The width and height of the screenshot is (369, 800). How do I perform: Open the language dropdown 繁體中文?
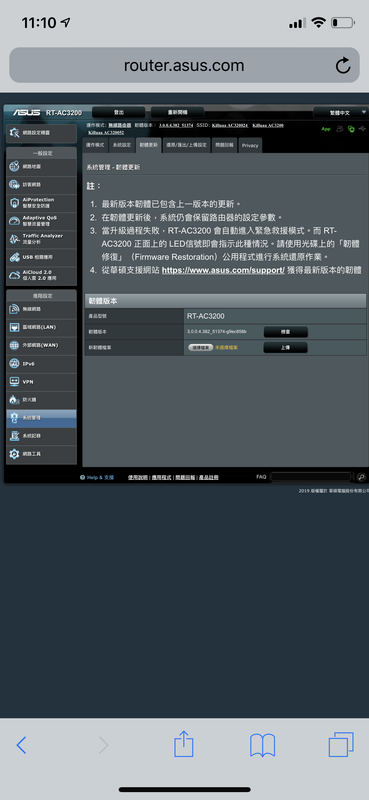340,112
